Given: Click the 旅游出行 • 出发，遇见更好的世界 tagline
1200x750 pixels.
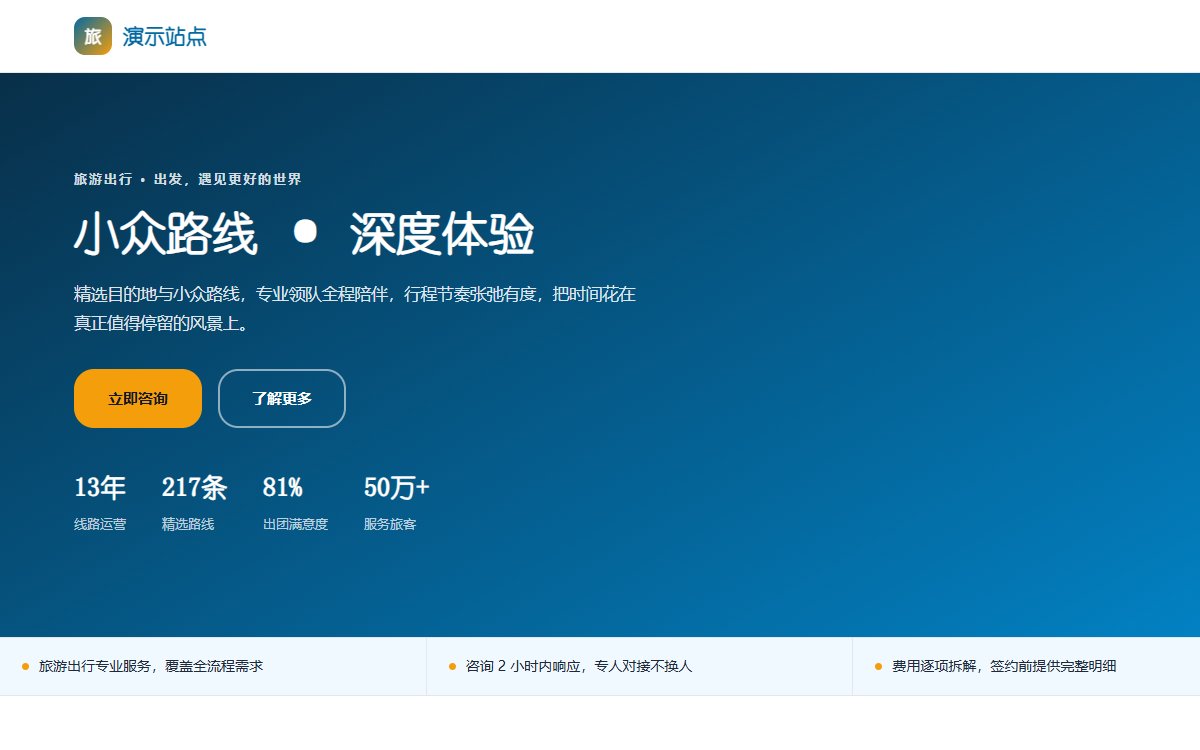Looking at the screenshot, I should click(x=188, y=179).
